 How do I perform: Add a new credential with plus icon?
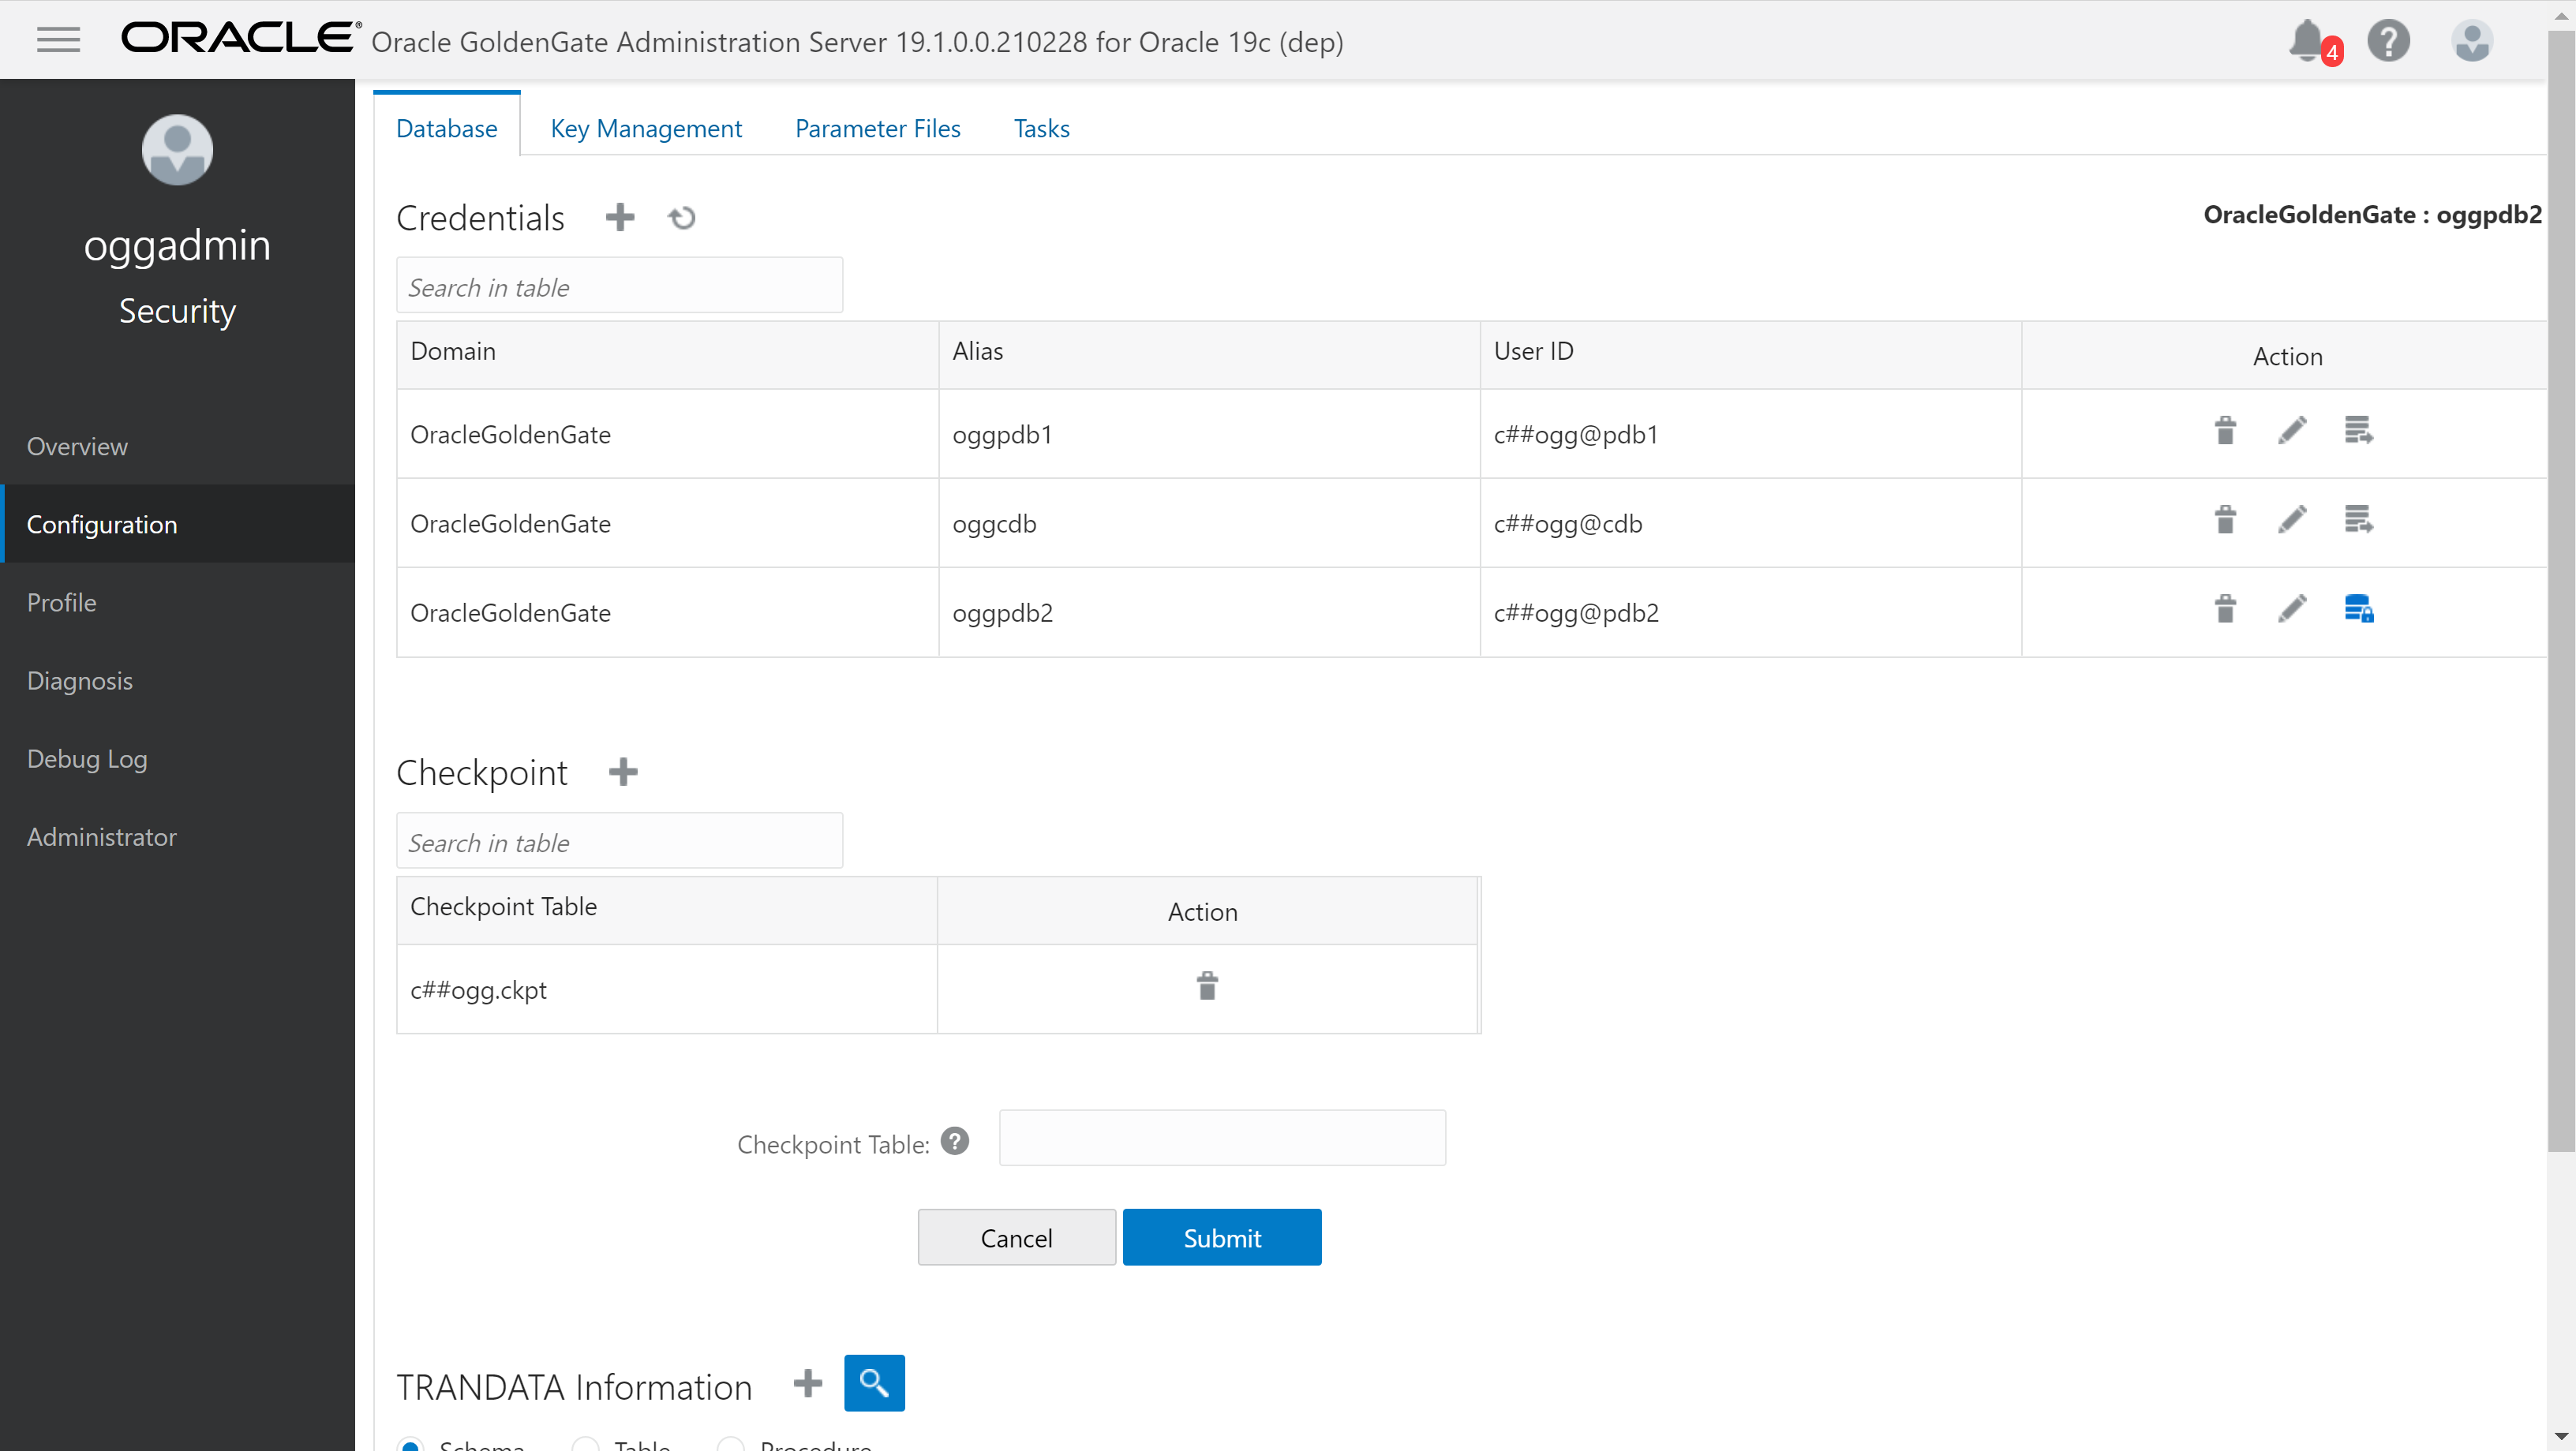click(620, 217)
